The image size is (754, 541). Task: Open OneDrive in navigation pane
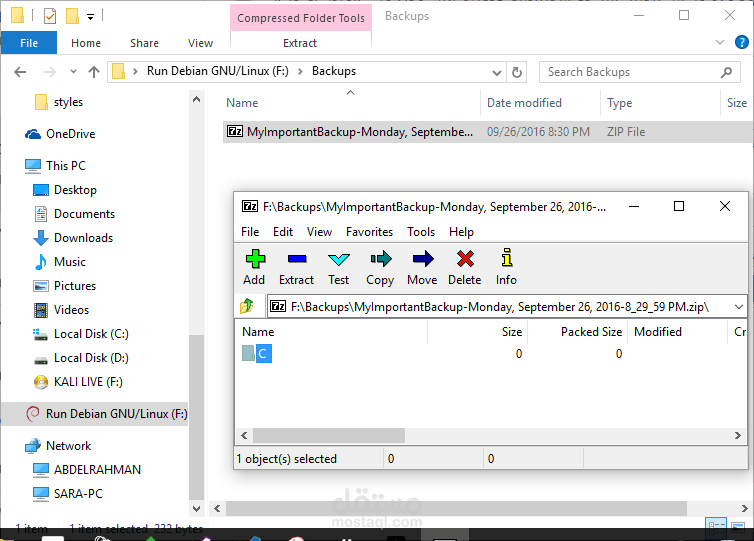click(60, 134)
